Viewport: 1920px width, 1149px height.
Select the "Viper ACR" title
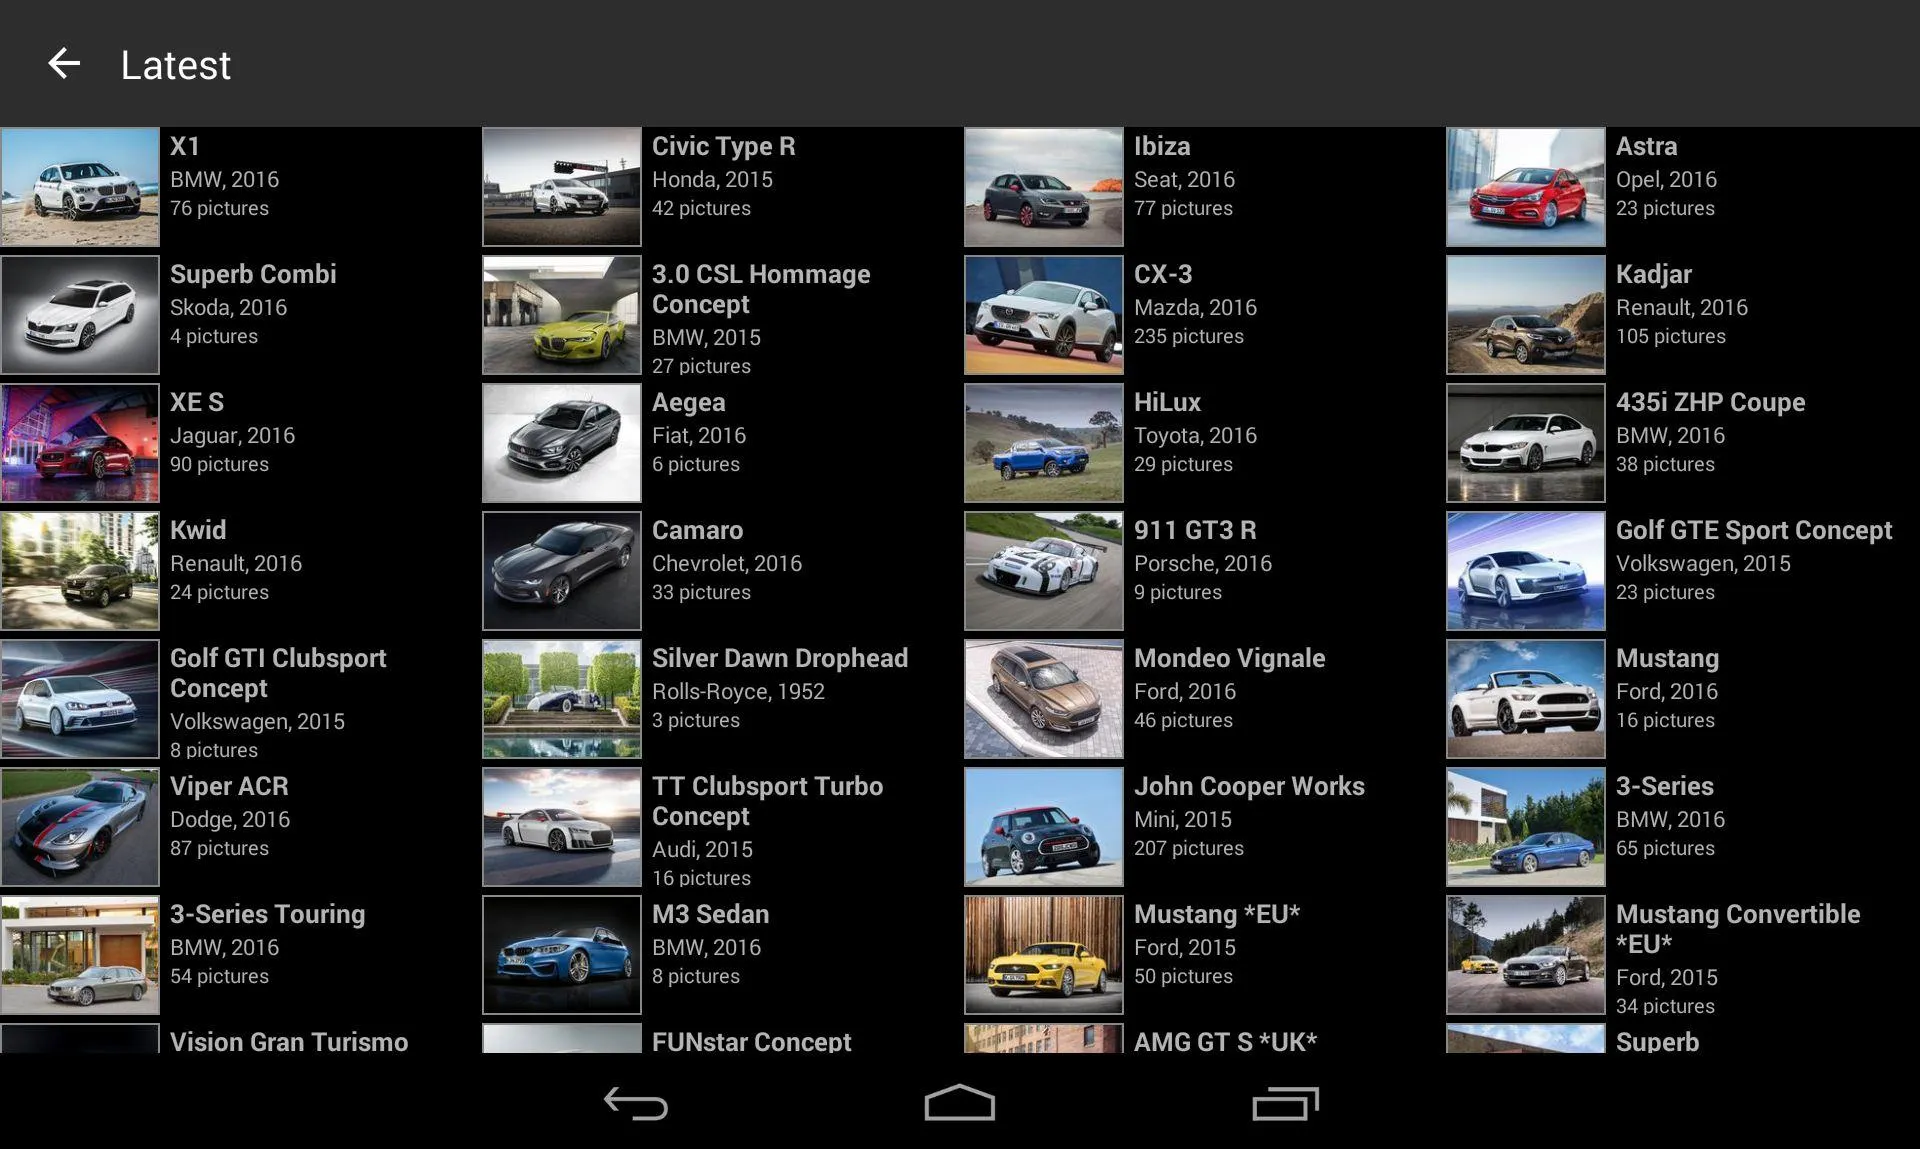pyautogui.click(x=229, y=786)
